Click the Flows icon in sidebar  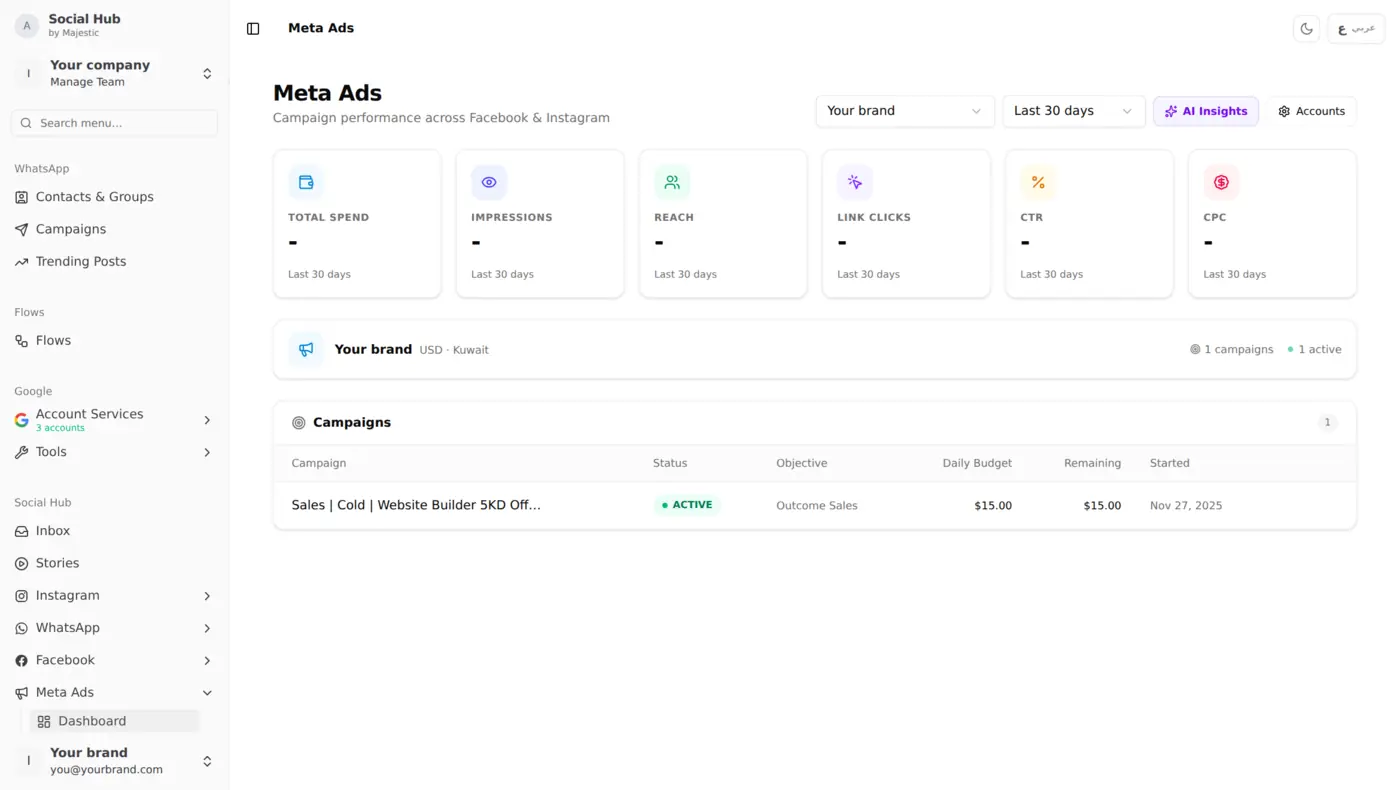(x=21, y=341)
